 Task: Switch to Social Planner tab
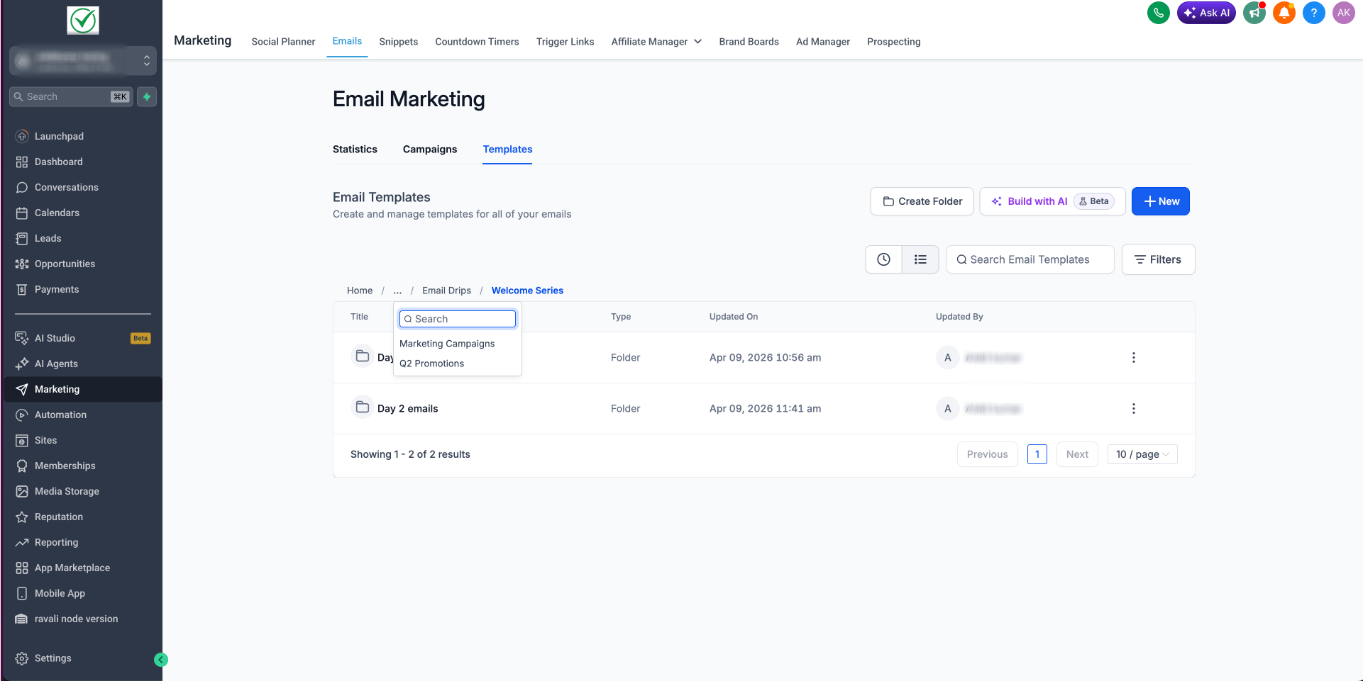283,42
